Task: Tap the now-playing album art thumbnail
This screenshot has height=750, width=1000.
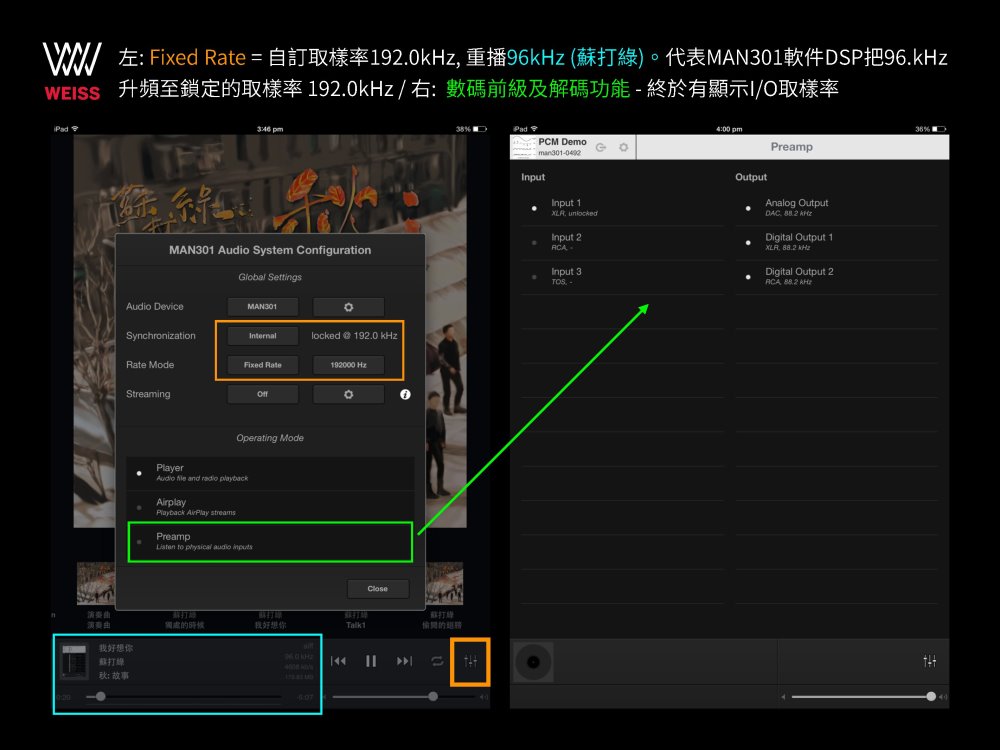Action: [75, 661]
